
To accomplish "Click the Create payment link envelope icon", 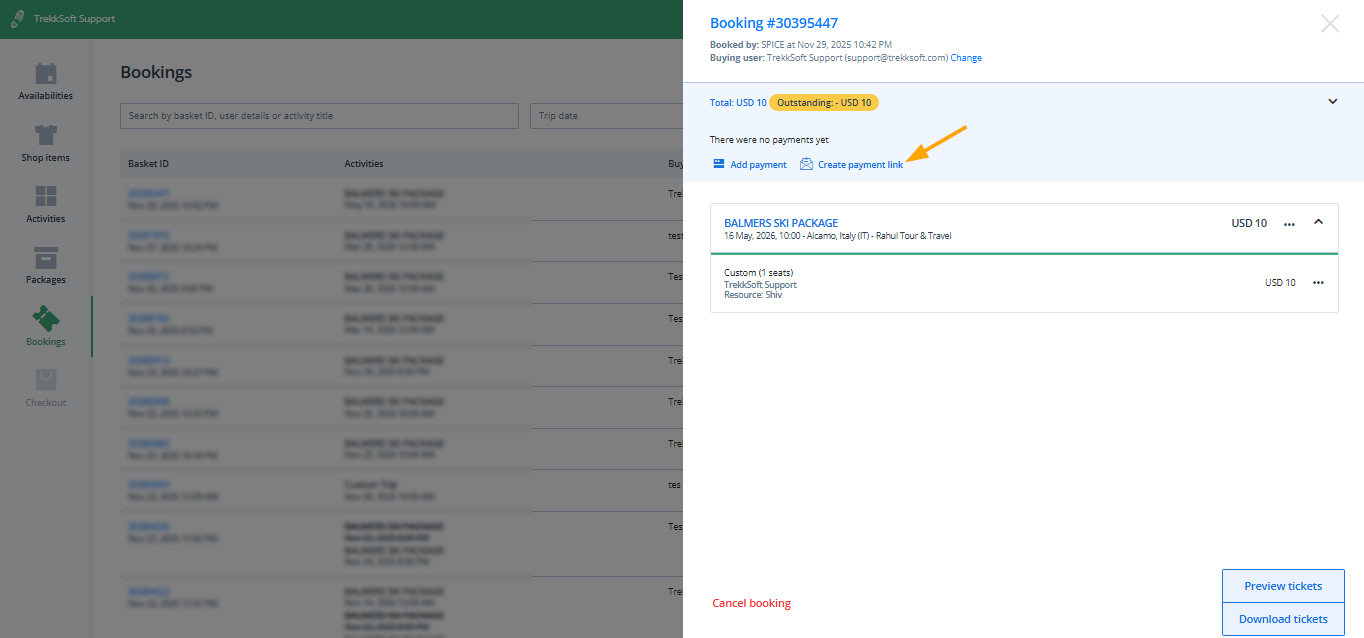I will coord(806,164).
